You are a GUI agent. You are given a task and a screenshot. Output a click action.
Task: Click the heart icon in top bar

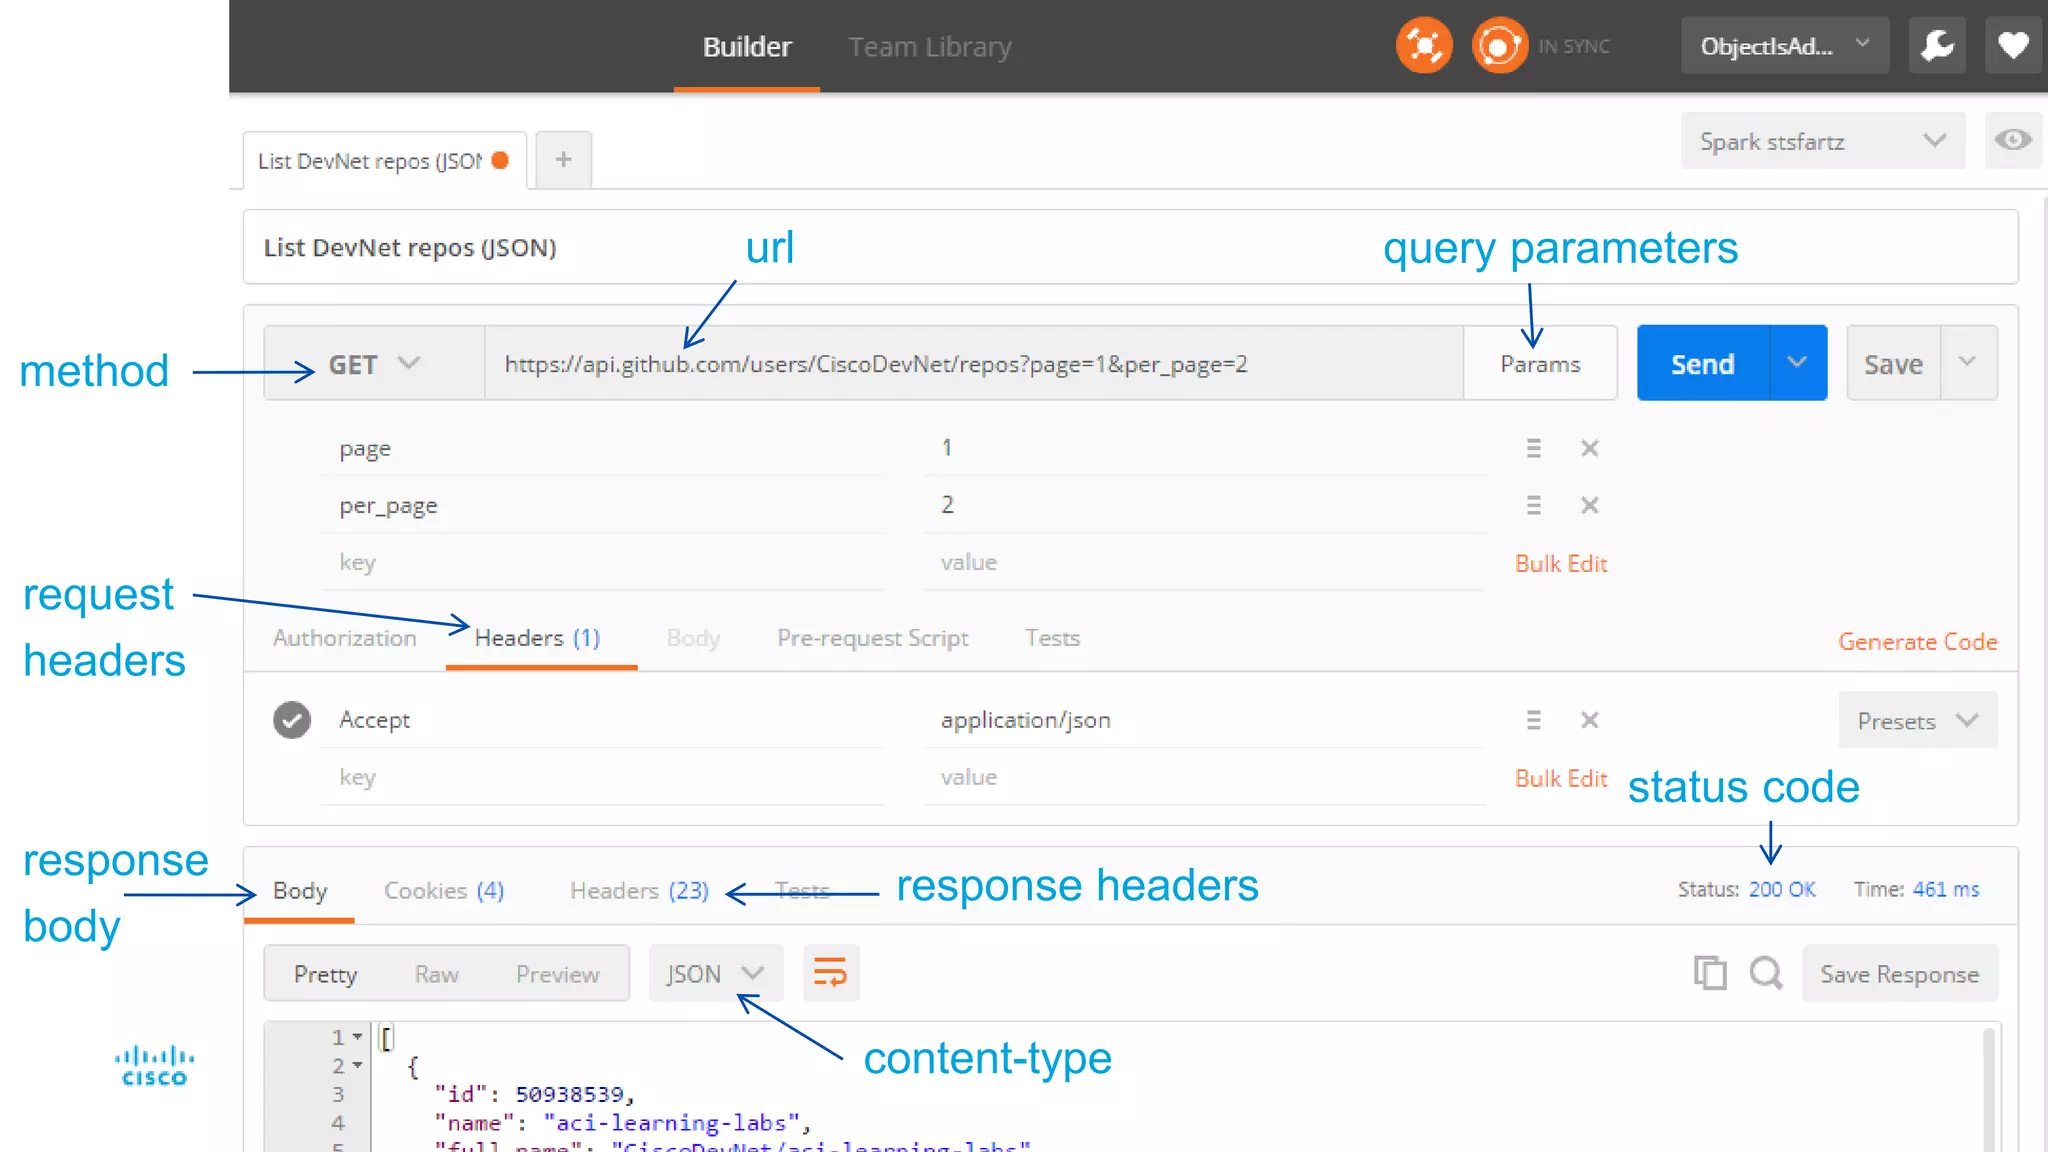(x=2013, y=46)
